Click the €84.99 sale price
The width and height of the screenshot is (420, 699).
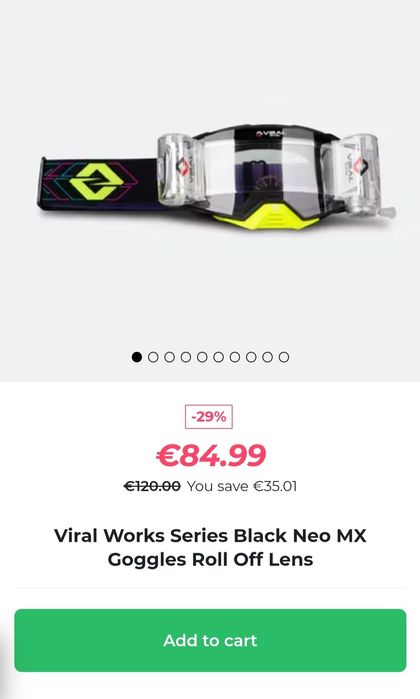(210, 455)
